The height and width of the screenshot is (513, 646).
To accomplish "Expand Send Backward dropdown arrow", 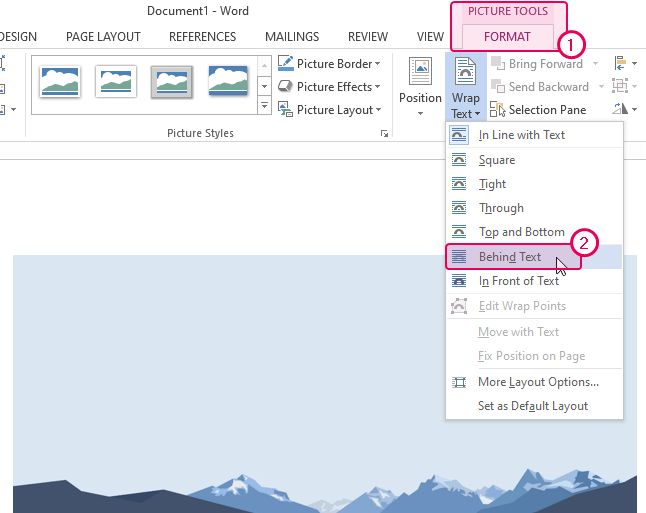I will tap(601, 87).
